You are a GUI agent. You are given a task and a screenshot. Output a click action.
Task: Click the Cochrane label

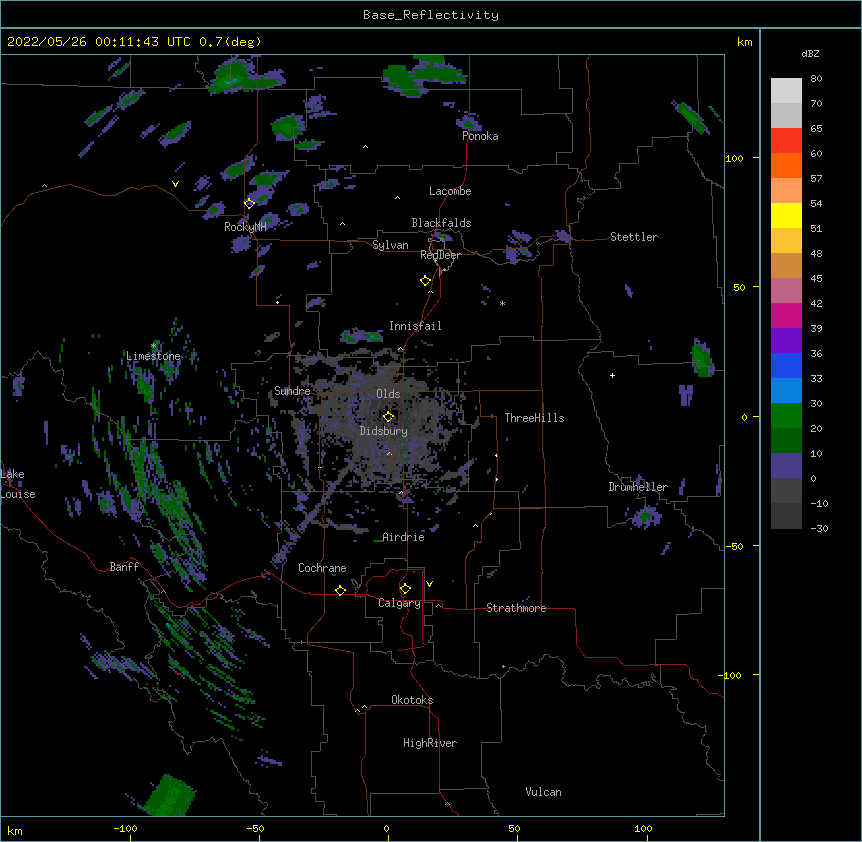click(x=322, y=568)
